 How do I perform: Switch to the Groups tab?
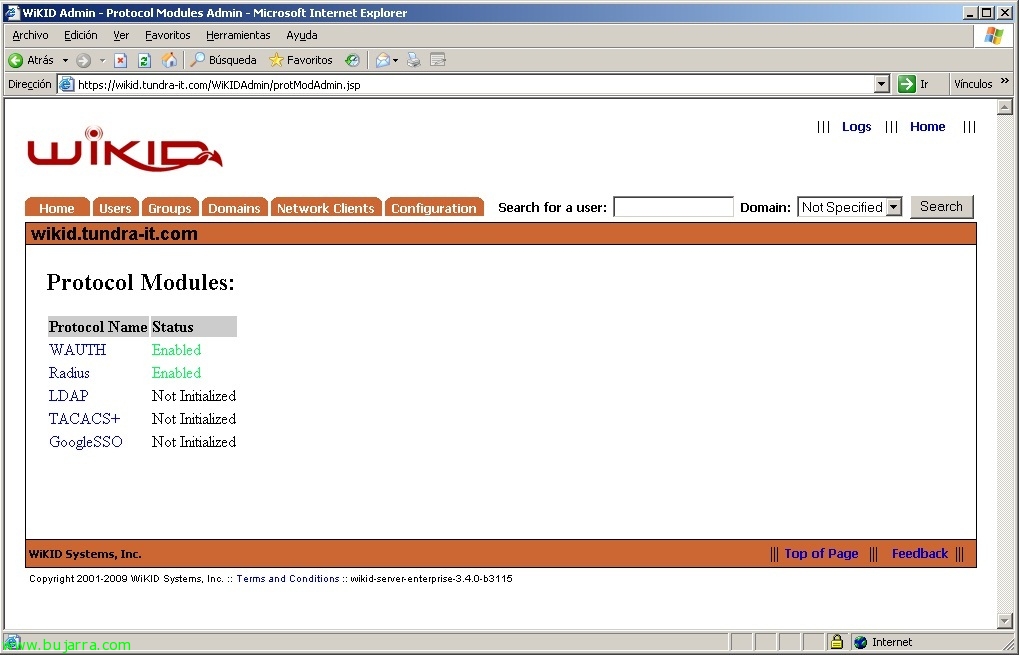point(170,207)
